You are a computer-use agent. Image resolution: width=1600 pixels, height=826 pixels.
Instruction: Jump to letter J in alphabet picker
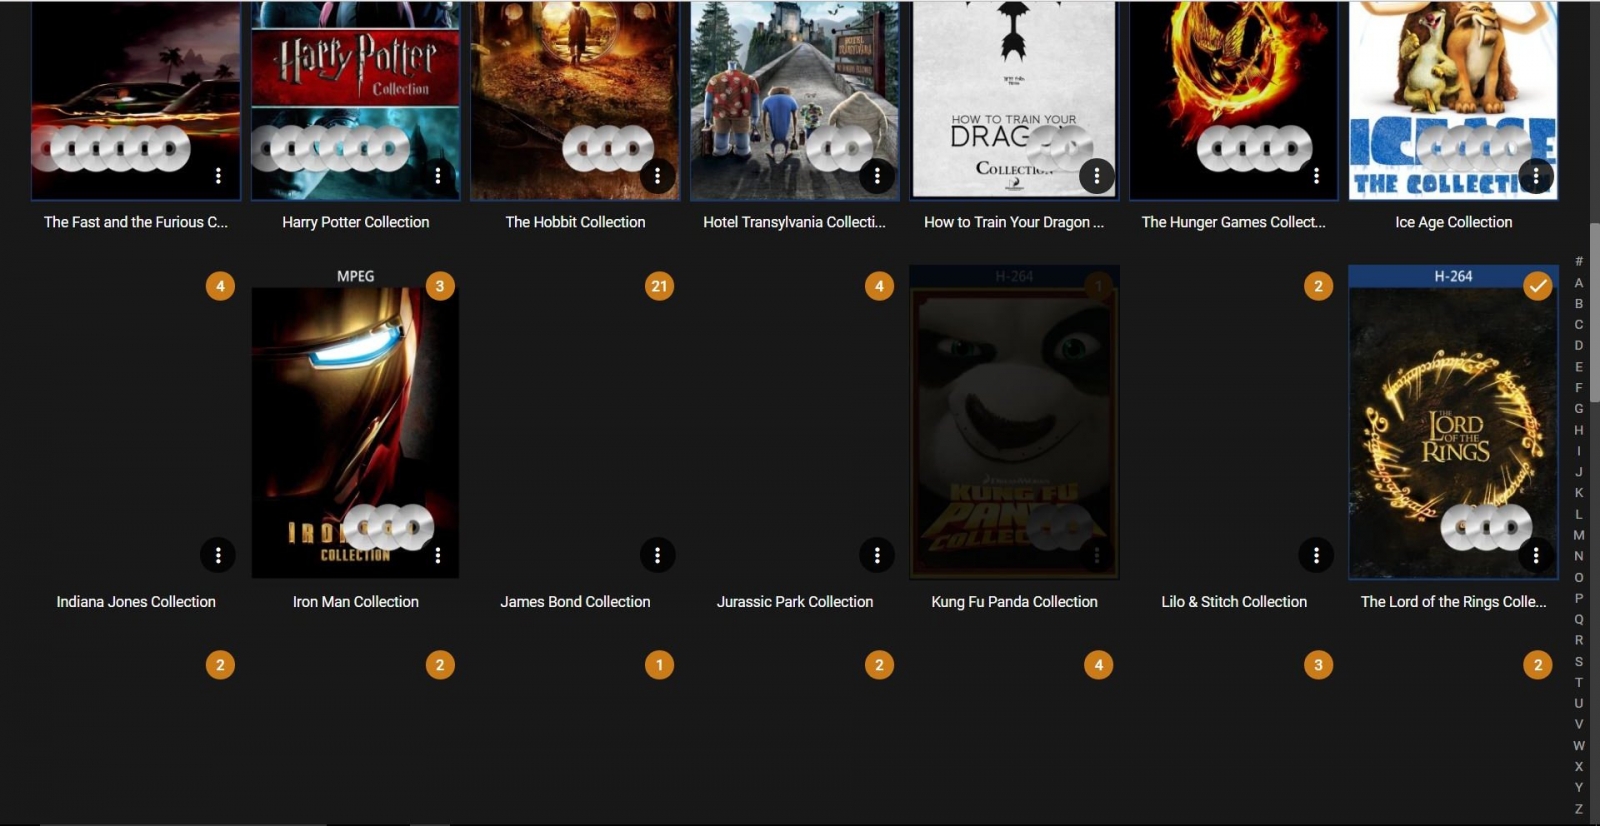(1579, 472)
